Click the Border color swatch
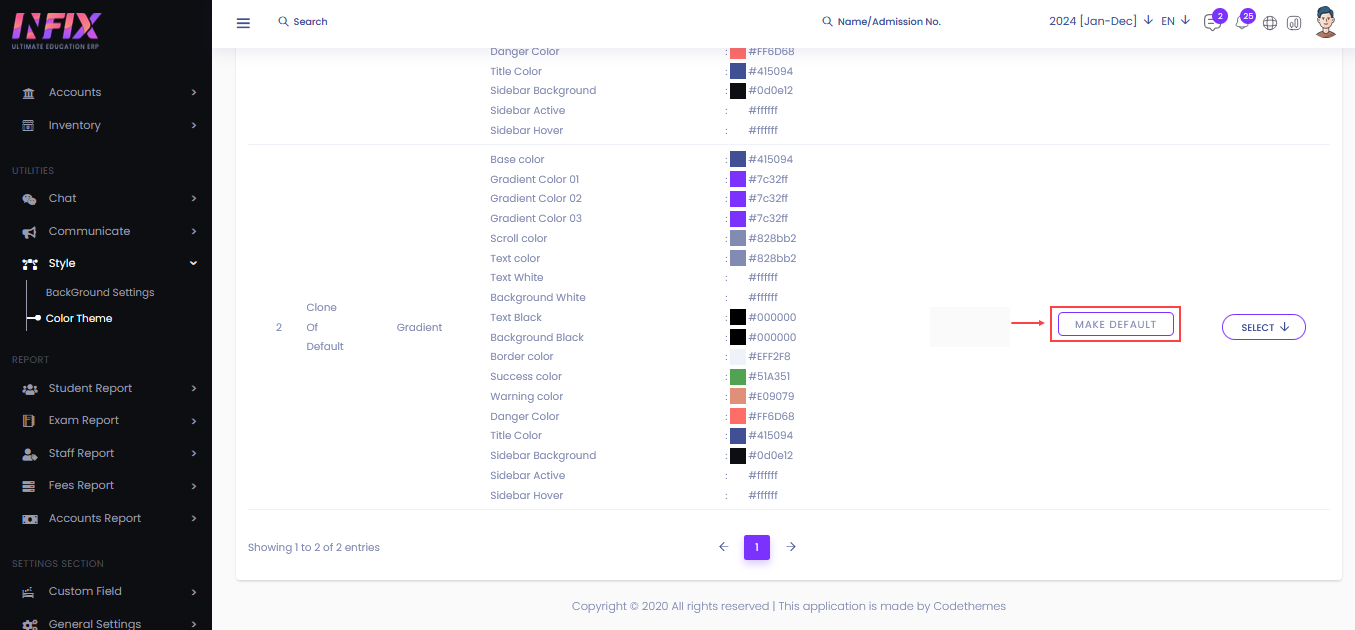 [738, 357]
